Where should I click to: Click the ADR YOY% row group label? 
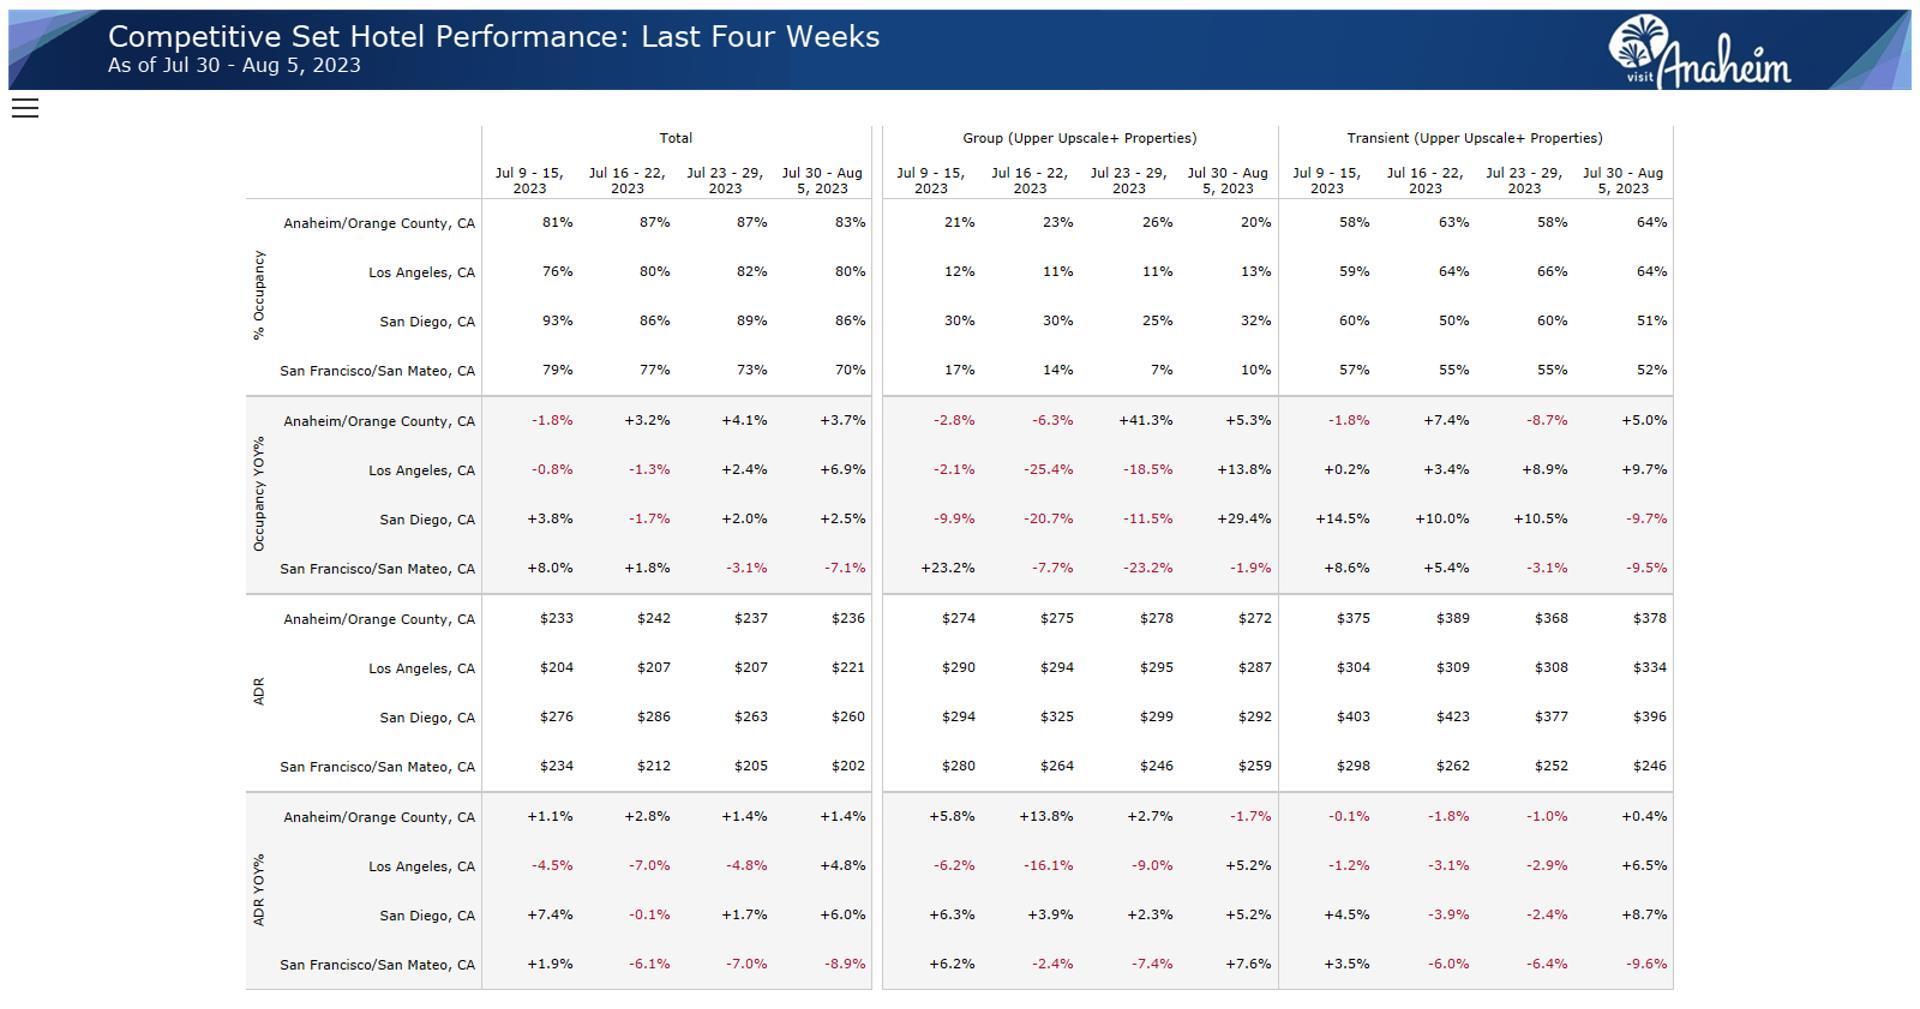coord(259,890)
